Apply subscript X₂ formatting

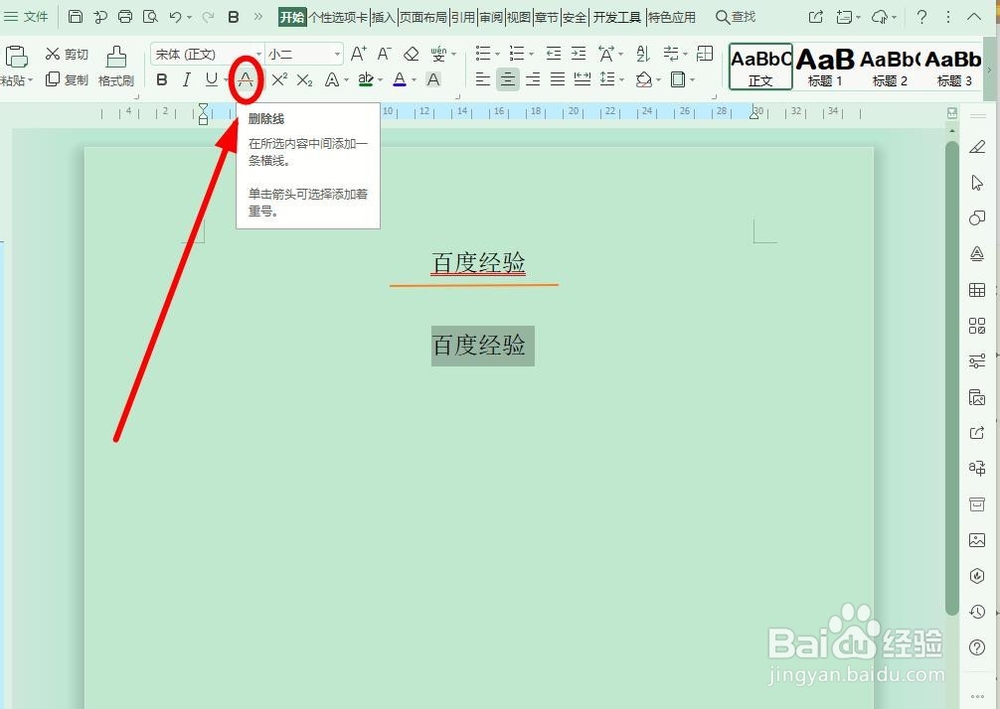click(305, 80)
